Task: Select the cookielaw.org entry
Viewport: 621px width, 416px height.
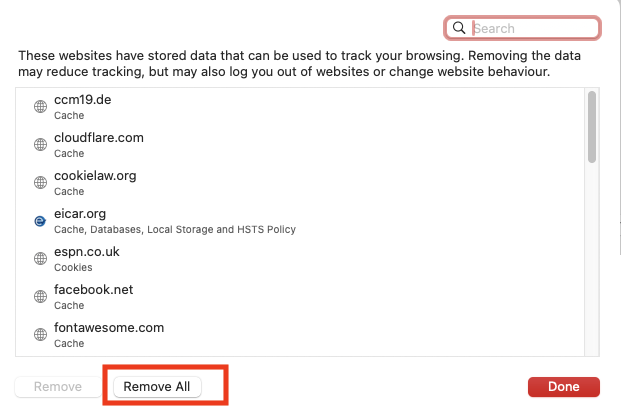Action: [300, 183]
